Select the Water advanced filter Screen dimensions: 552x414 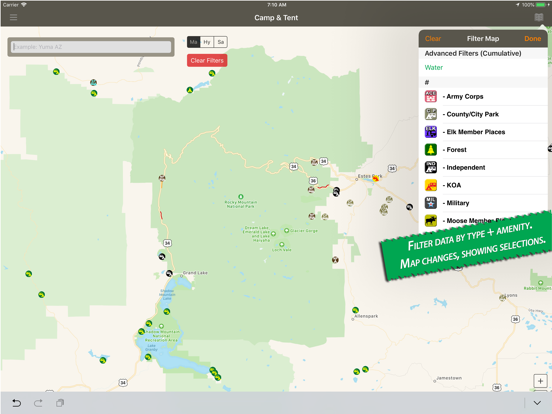click(x=483, y=68)
